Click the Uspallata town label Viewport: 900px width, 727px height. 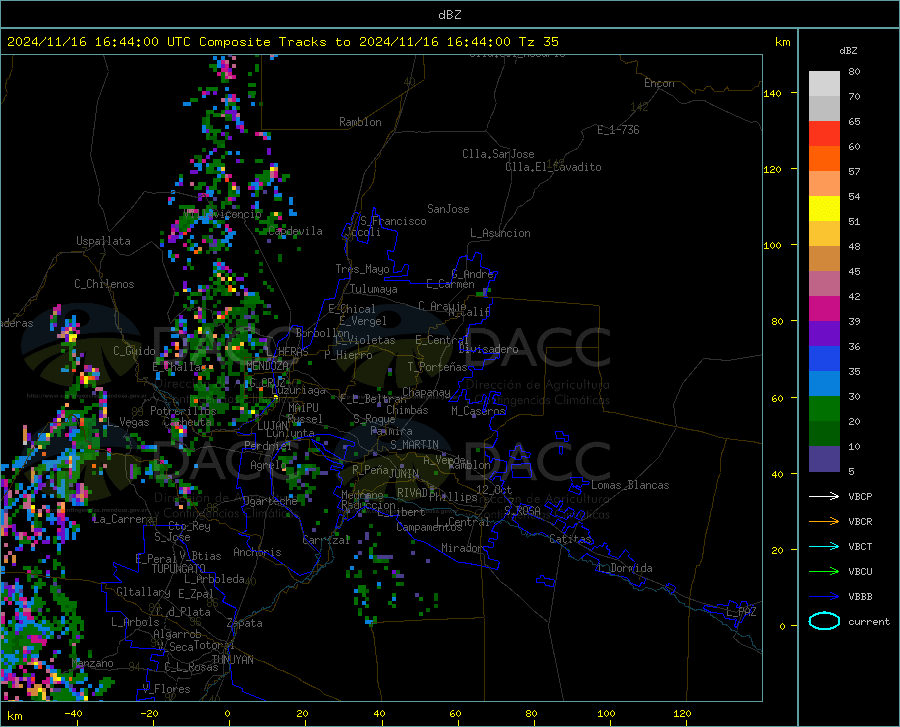pos(103,241)
